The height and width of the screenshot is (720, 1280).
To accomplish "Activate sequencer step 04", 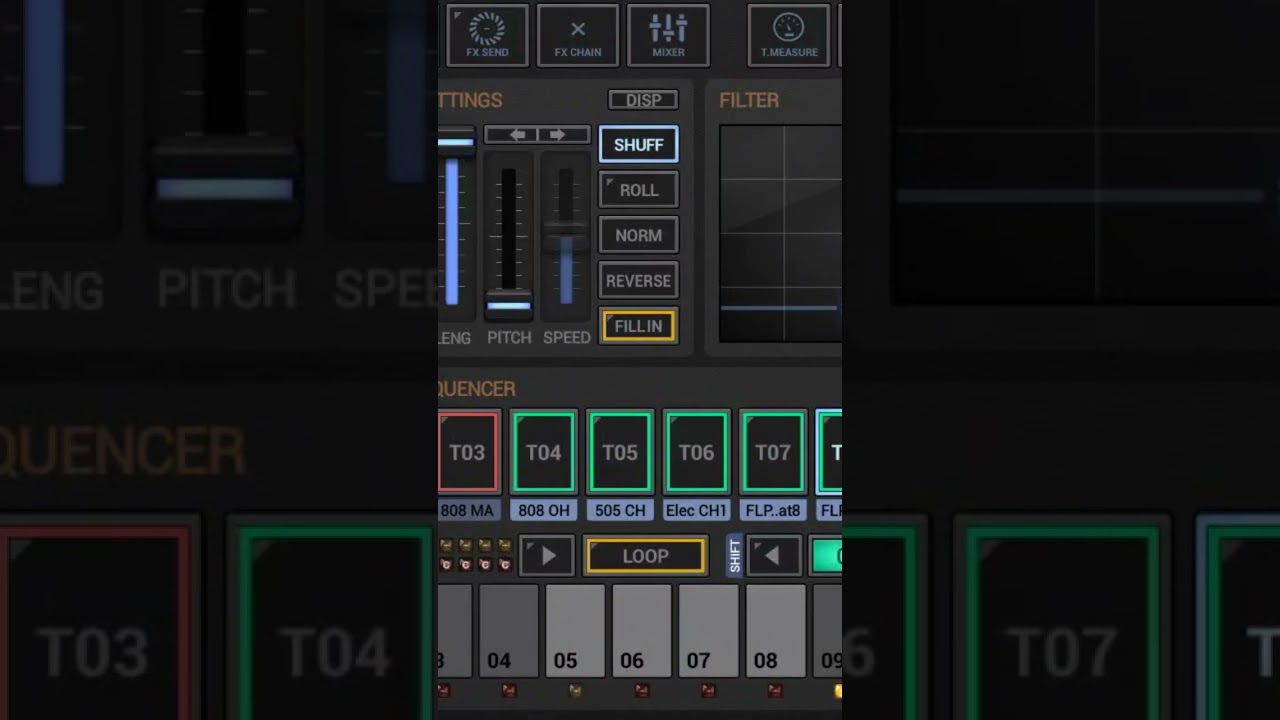I will tap(509, 631).
